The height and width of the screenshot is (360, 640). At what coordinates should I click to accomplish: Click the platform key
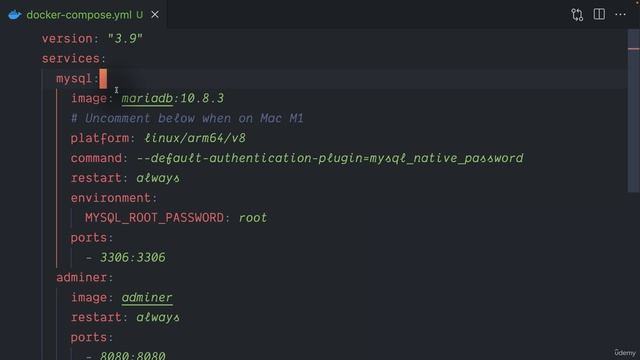click(x=100, y=138)
